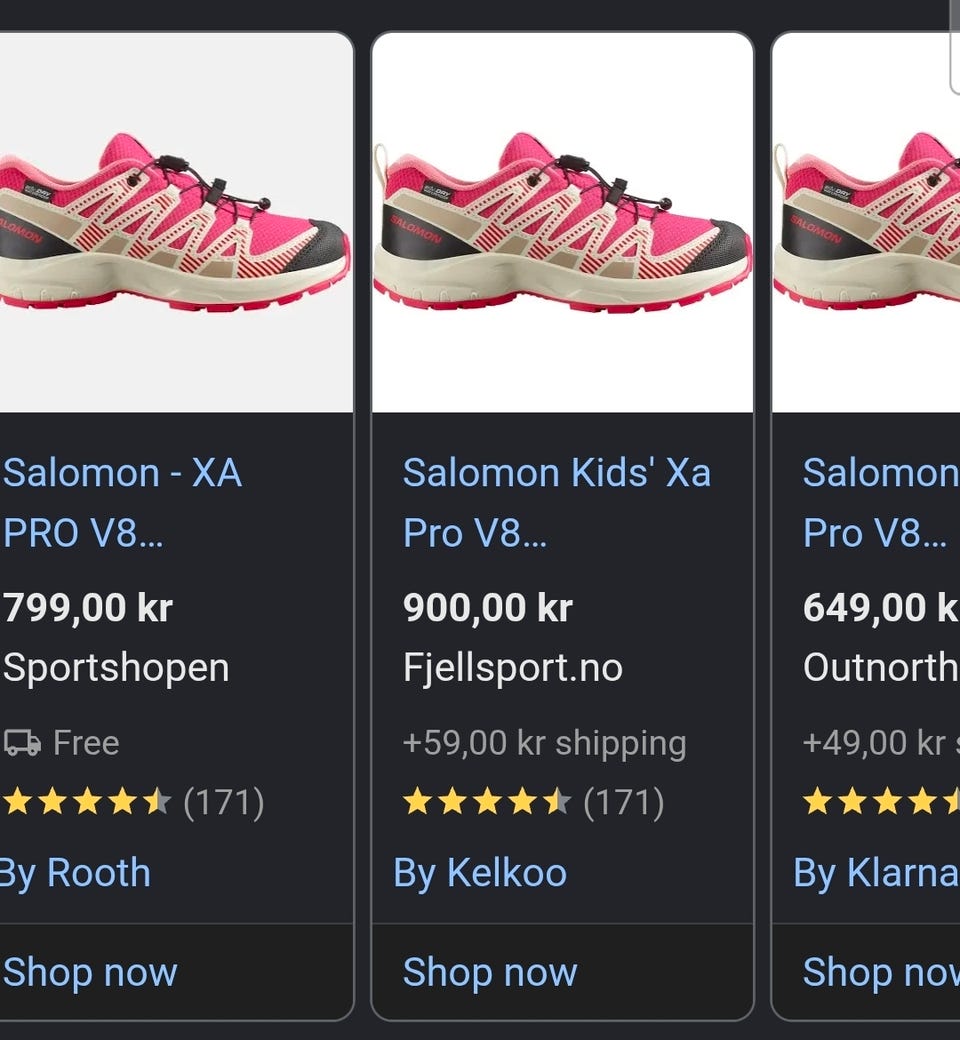Click the free delivery truck icon
960x1040 pixels.
tap(22, 742)
